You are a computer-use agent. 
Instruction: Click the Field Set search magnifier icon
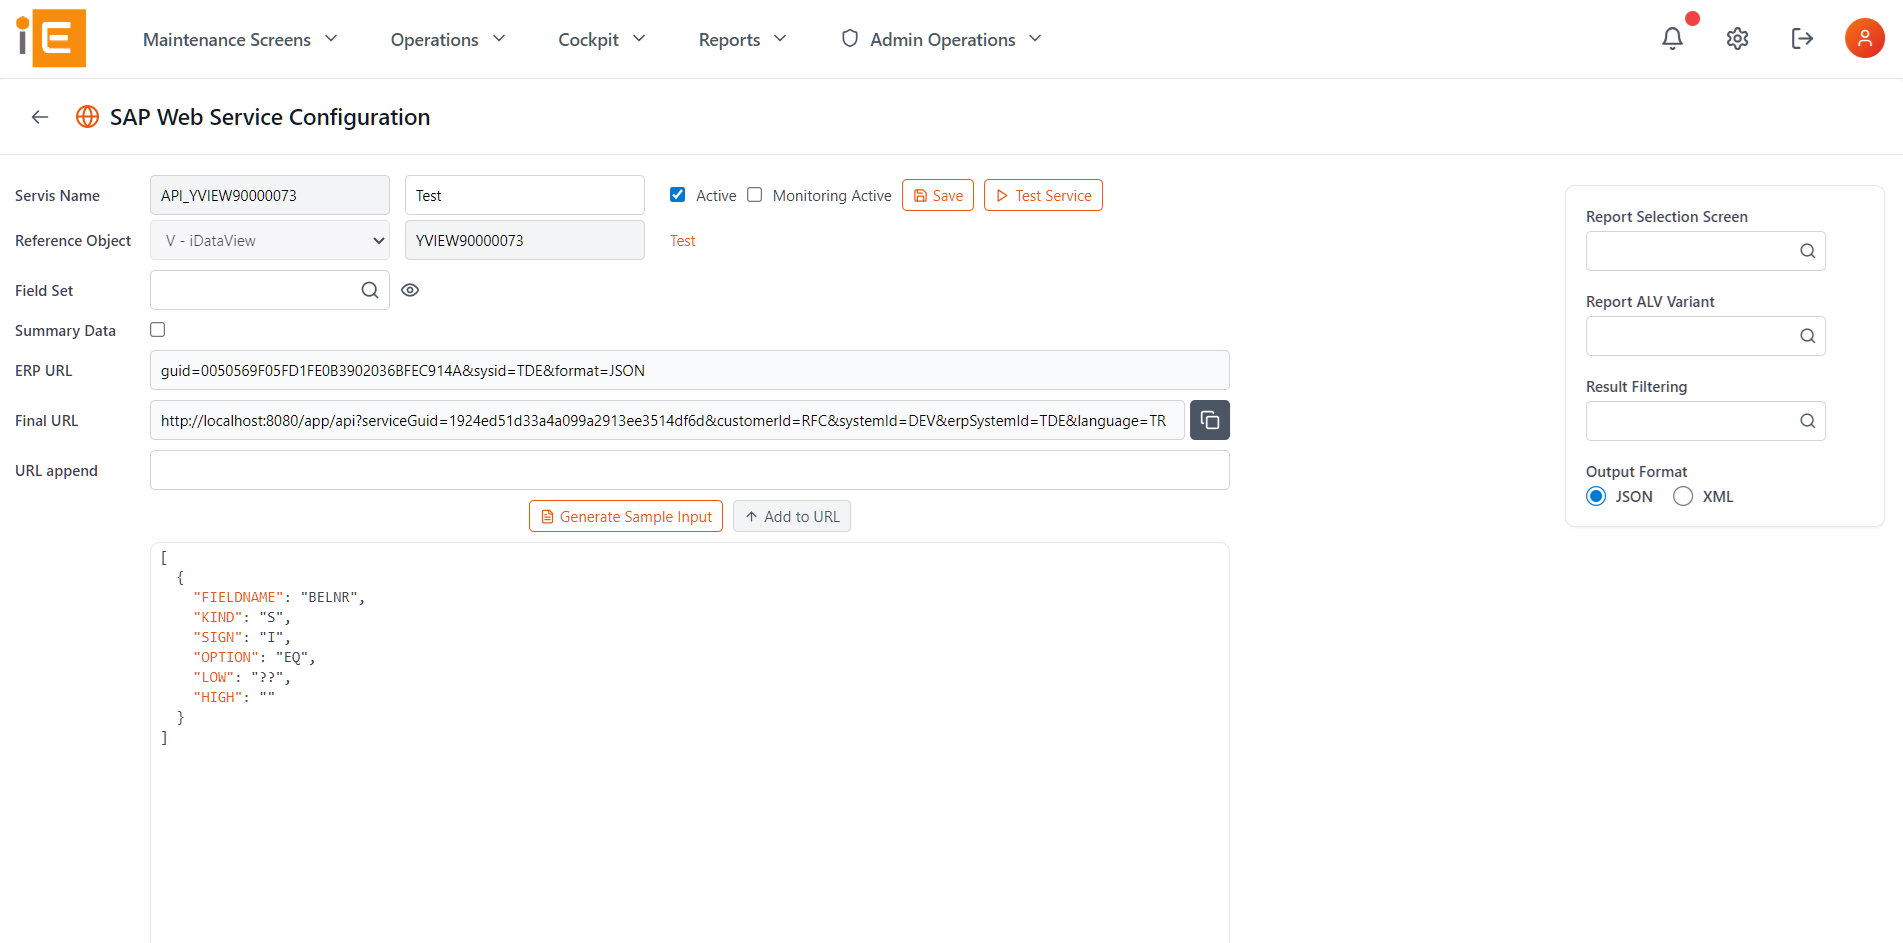point(370,289)
